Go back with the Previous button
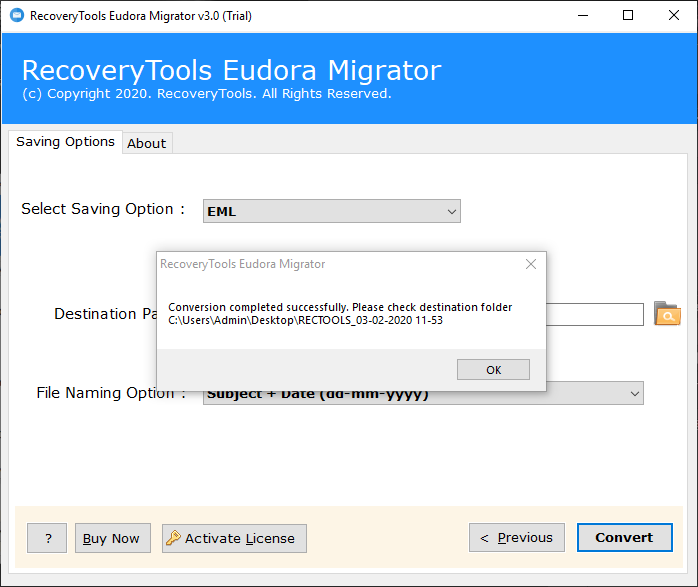 pyautogui.click(x=517, y=538)
